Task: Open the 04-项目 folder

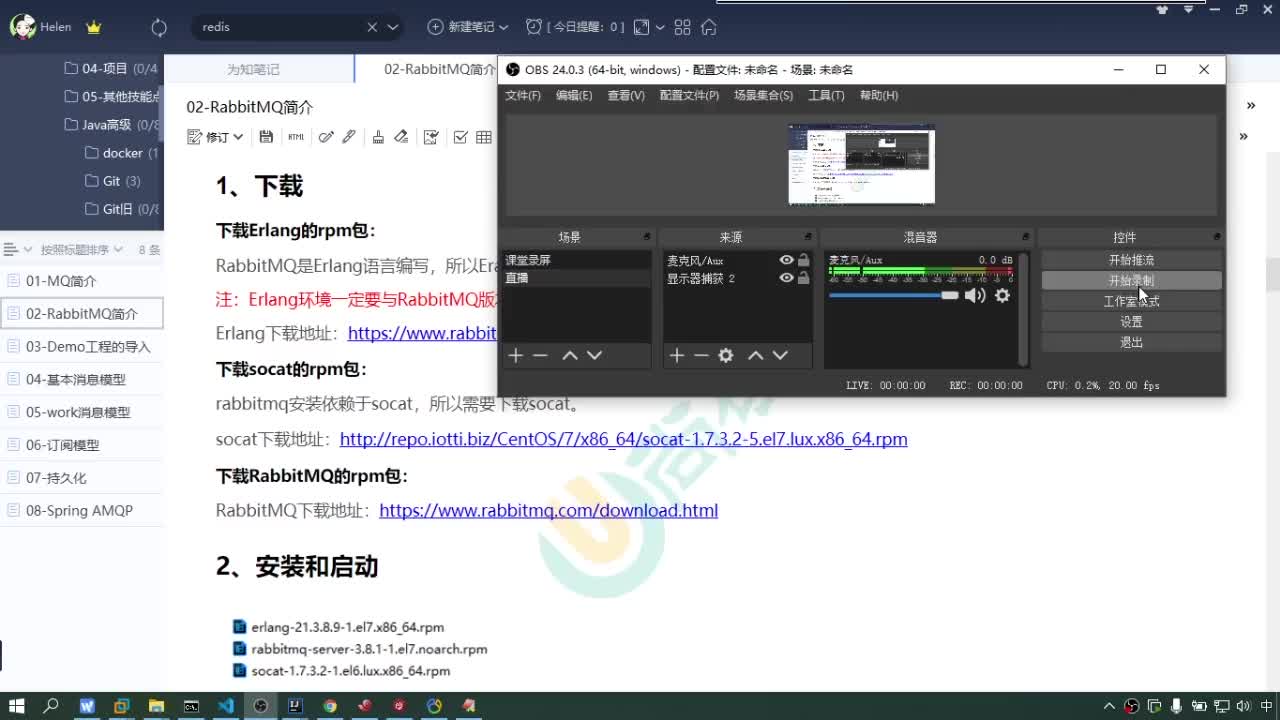Action: [110, 68]
